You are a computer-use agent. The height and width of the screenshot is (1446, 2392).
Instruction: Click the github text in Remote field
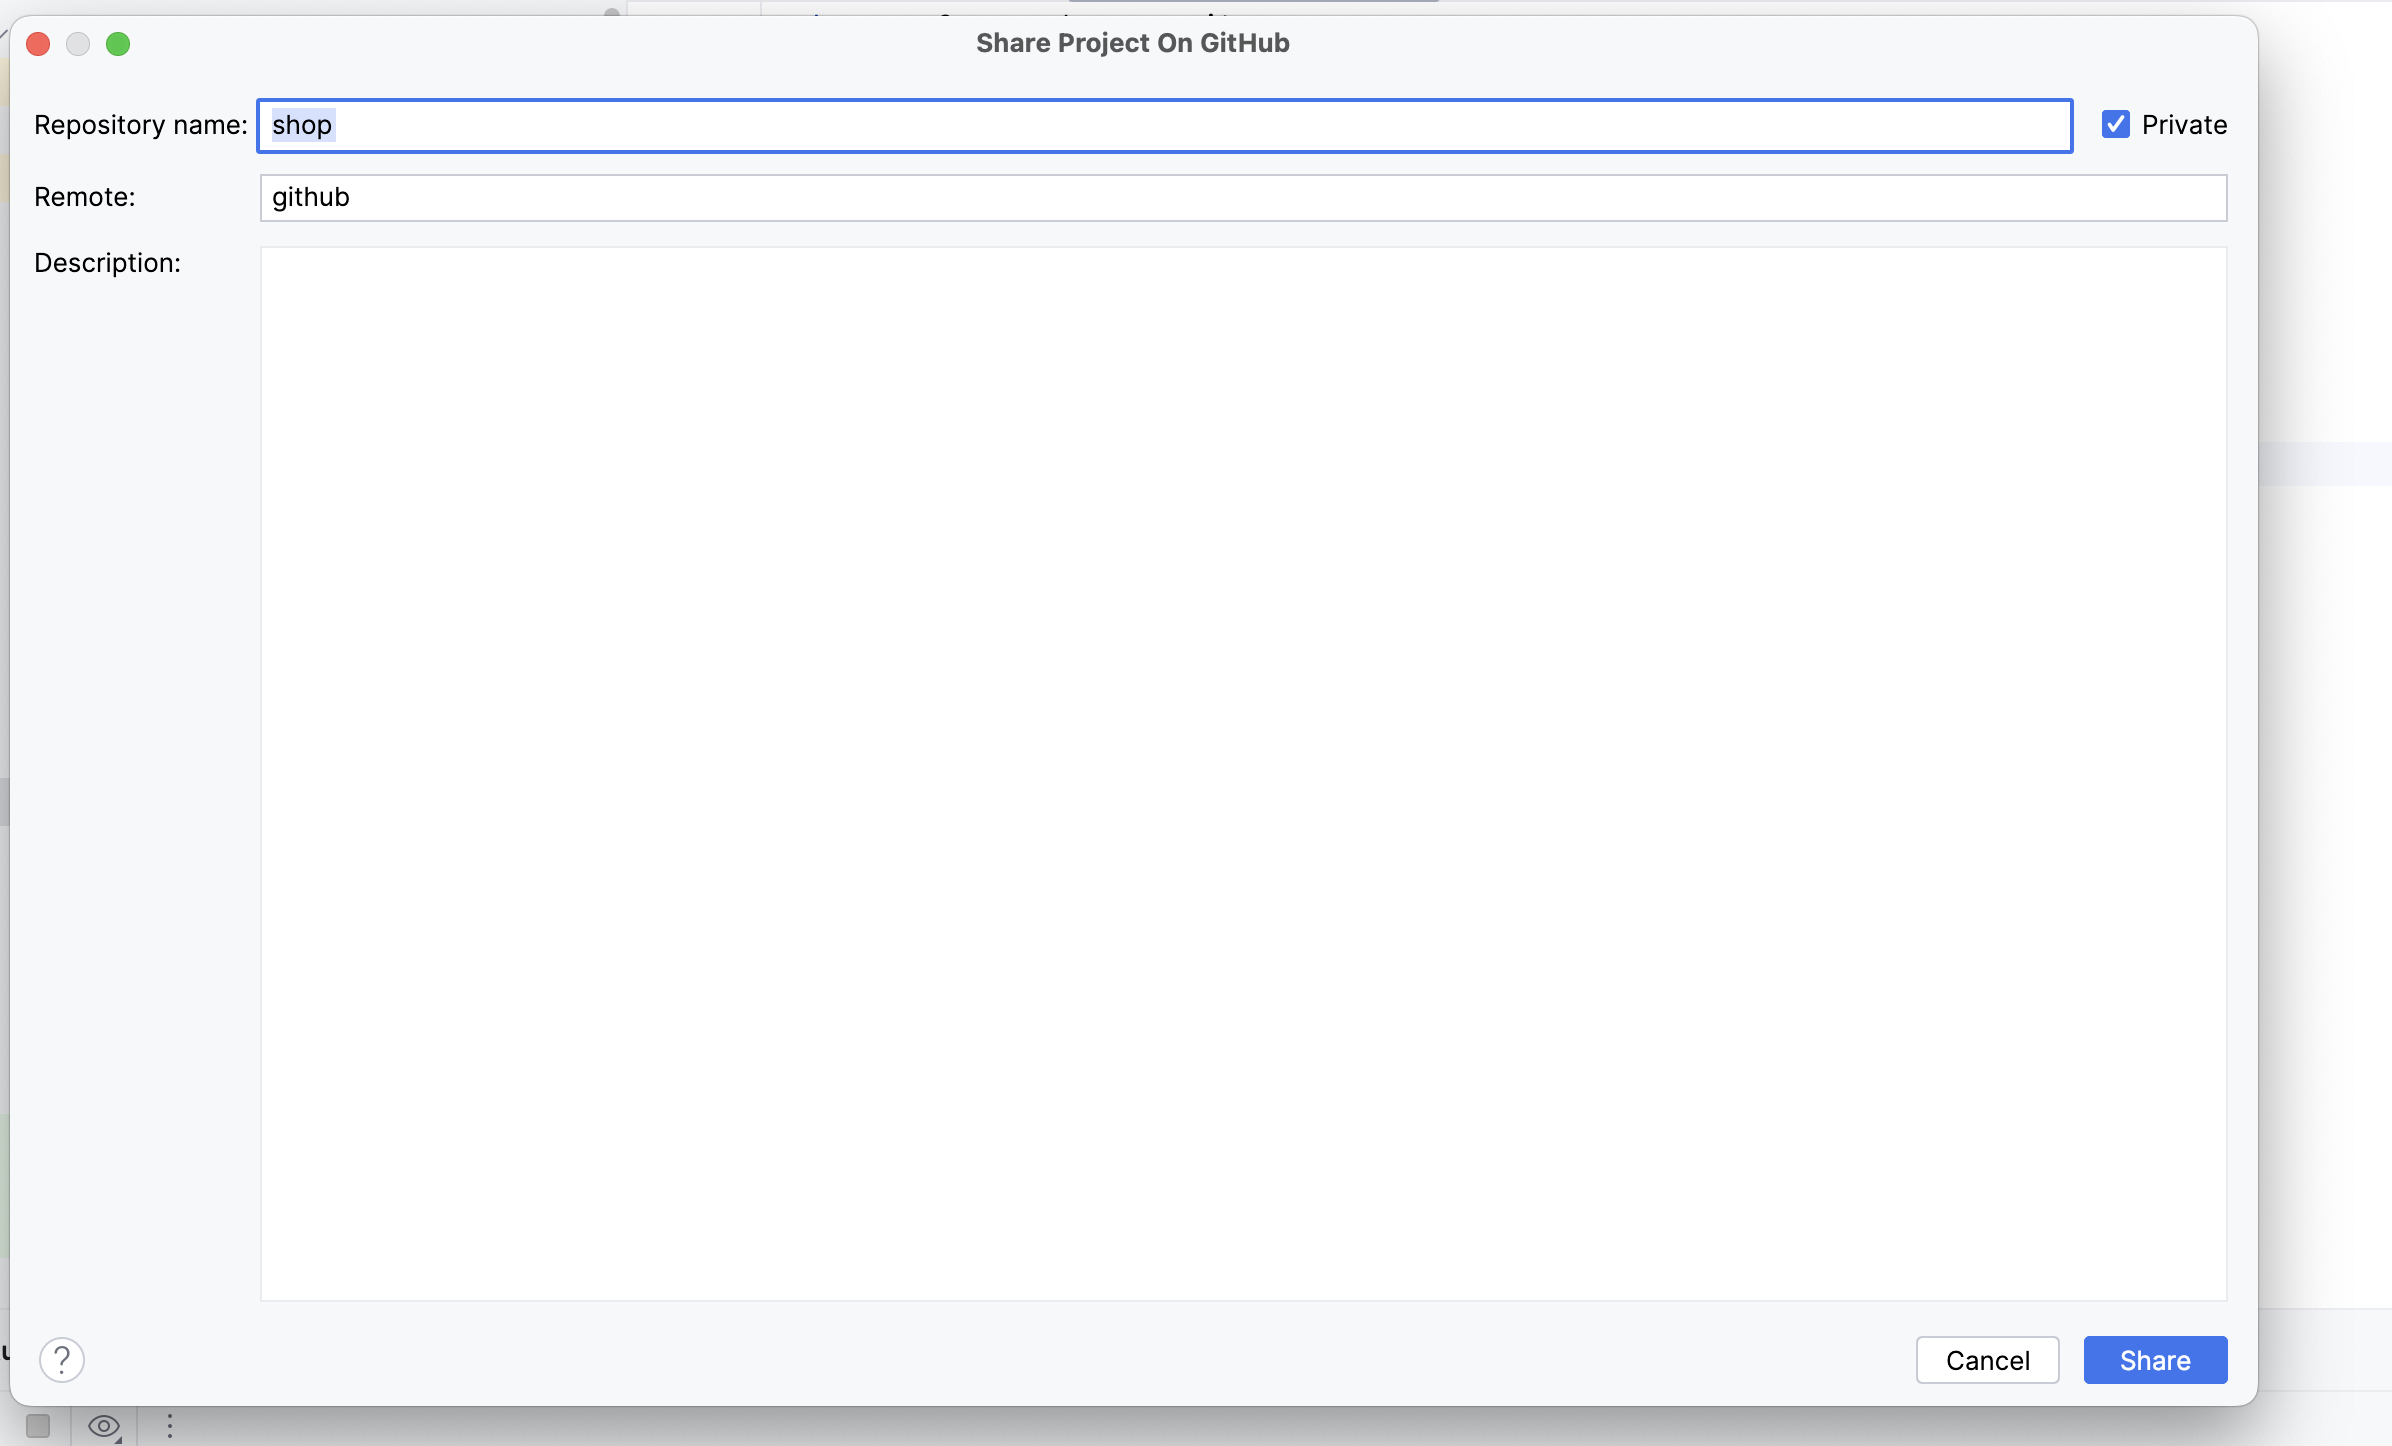point(311,198)
